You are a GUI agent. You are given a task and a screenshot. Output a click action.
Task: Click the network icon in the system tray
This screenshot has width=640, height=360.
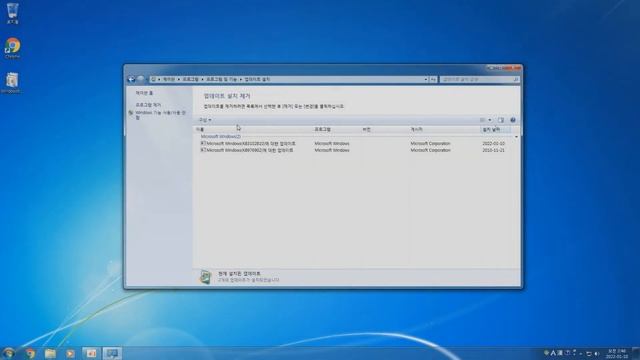(x=589, y=353)
